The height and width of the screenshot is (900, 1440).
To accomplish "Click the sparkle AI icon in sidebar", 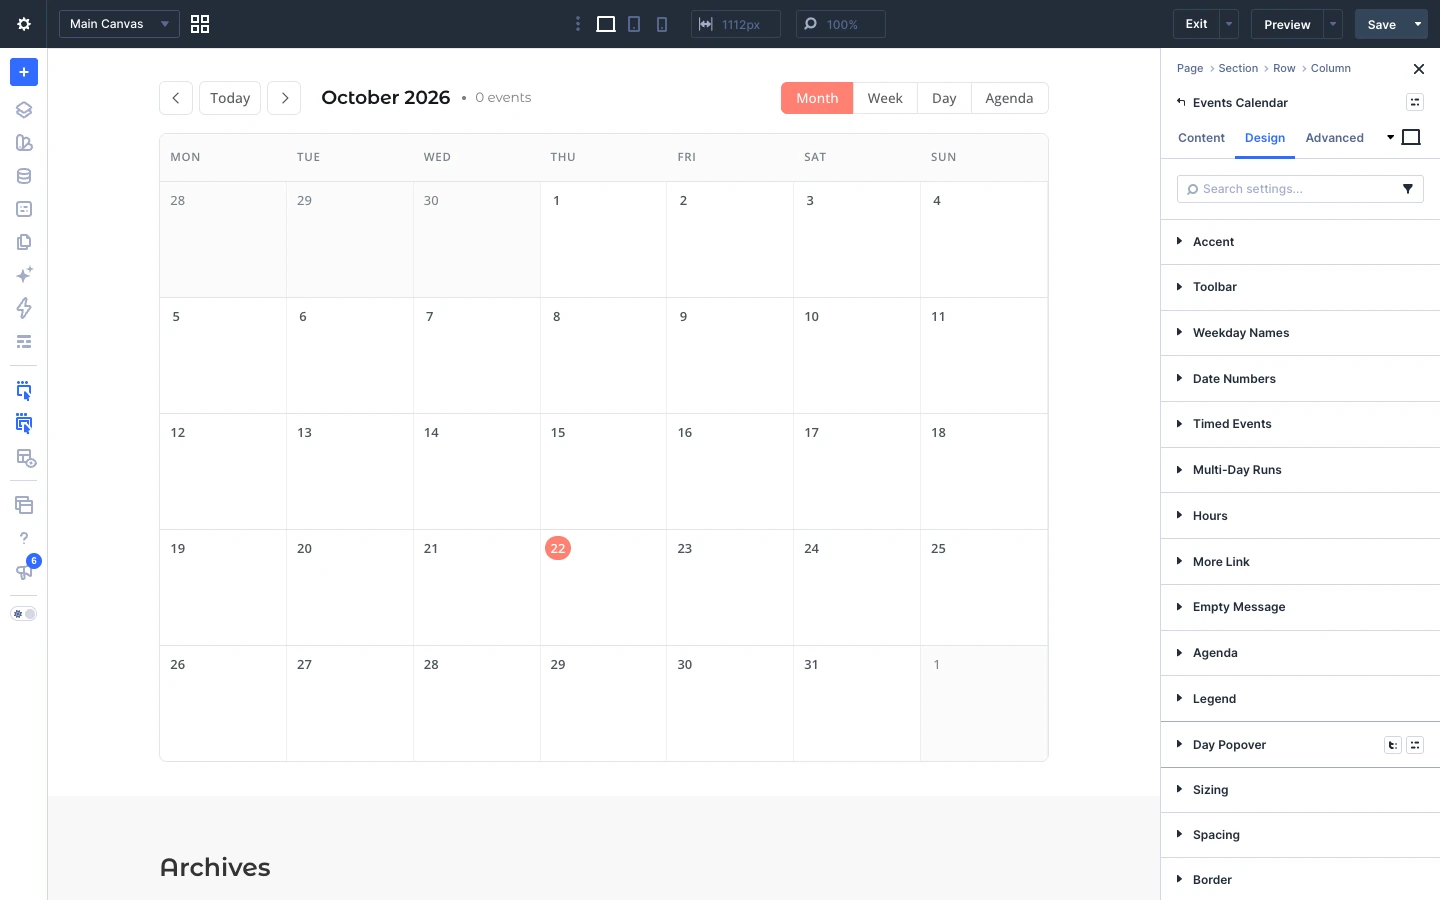I will coord(24,274).
